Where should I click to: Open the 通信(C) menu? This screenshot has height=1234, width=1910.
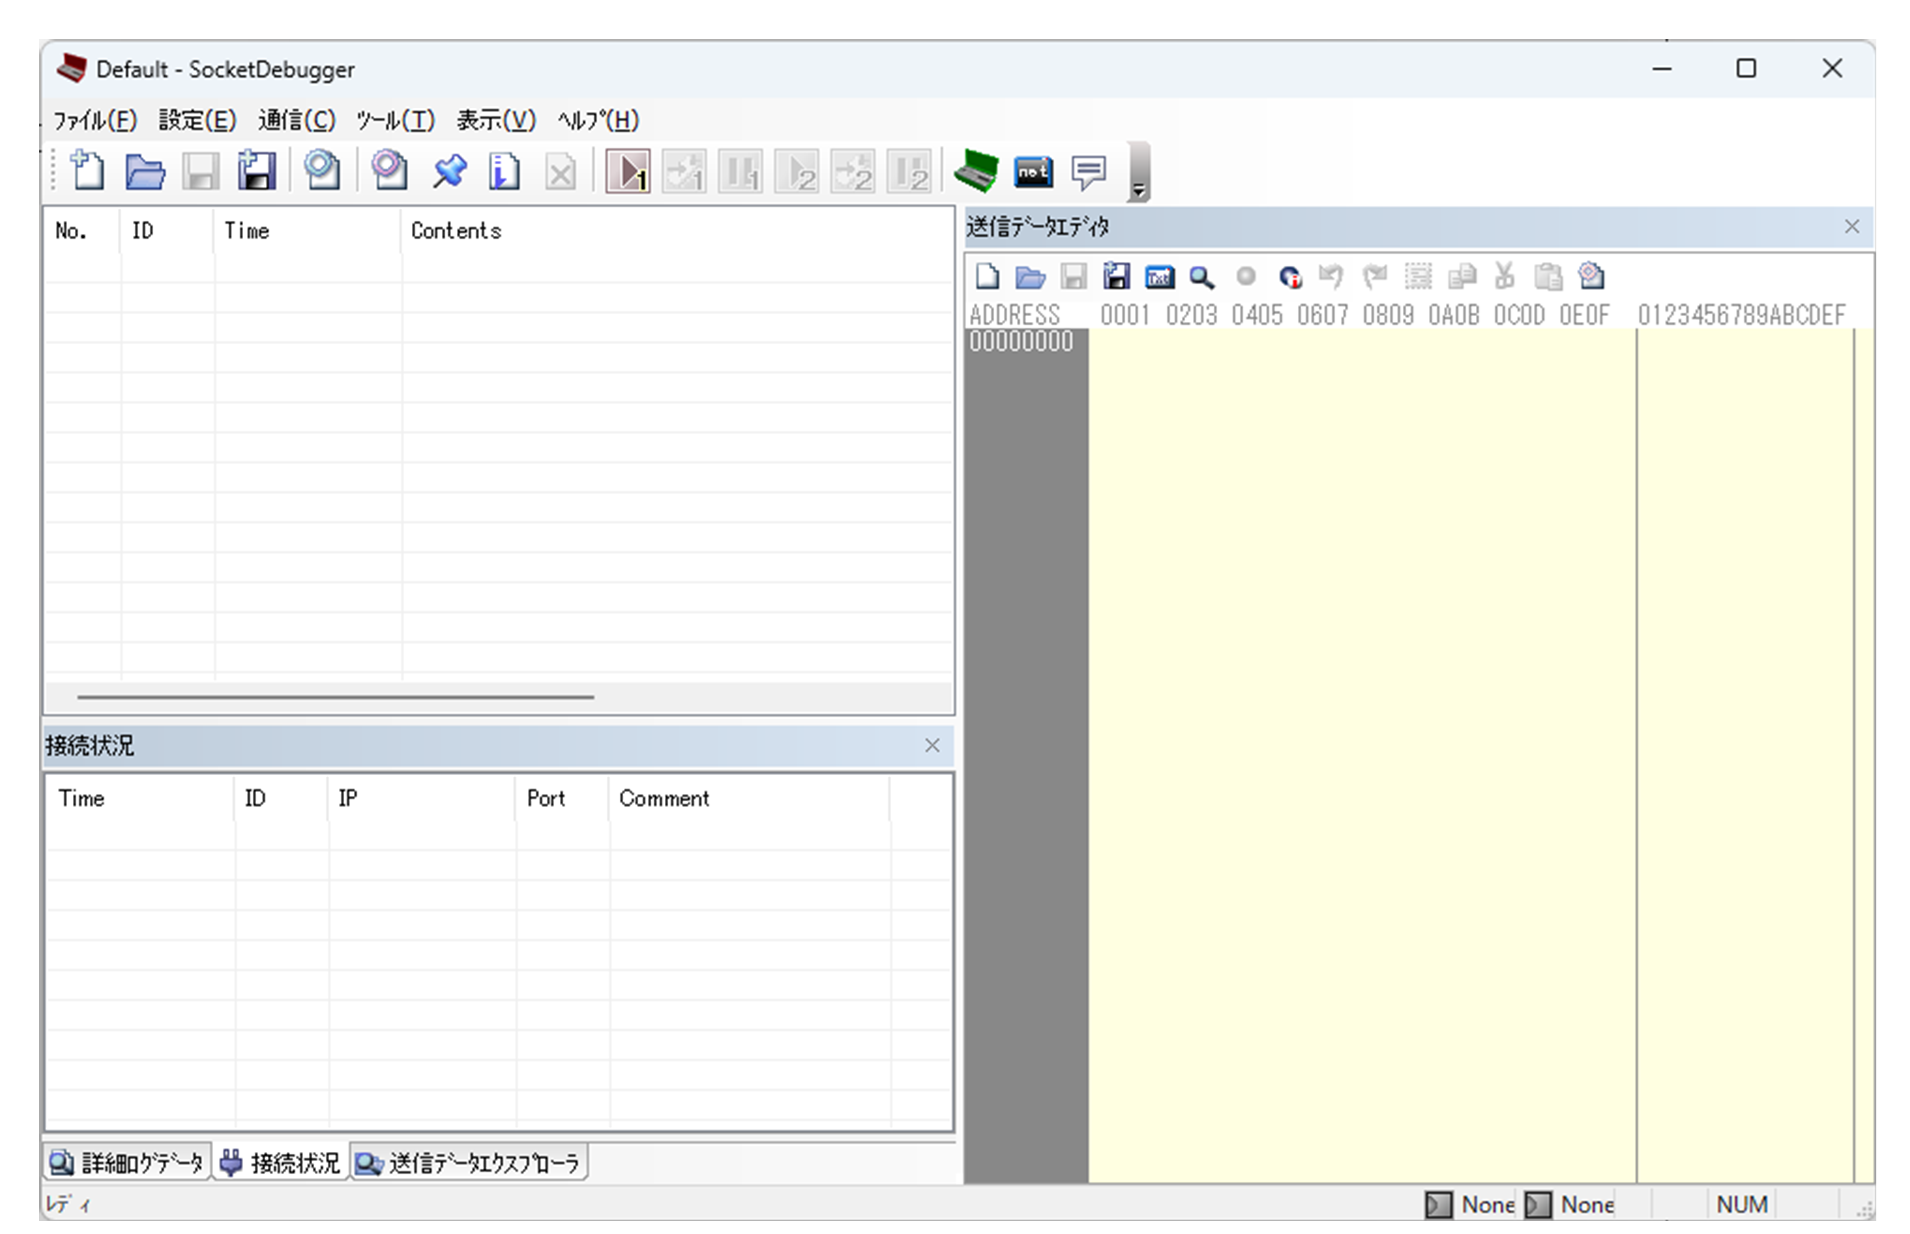295,120
